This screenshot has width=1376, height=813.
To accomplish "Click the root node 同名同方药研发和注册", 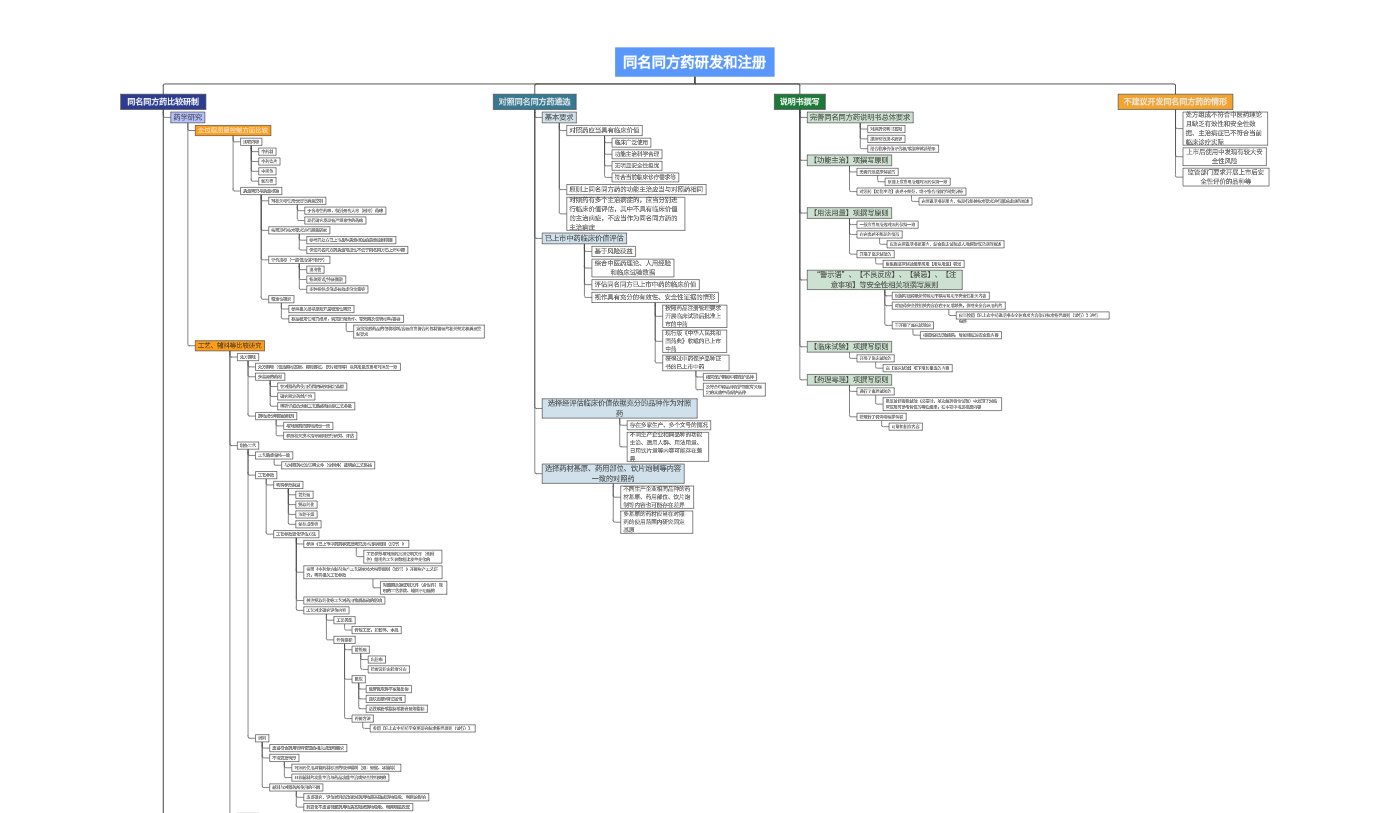I will [694, 62].
